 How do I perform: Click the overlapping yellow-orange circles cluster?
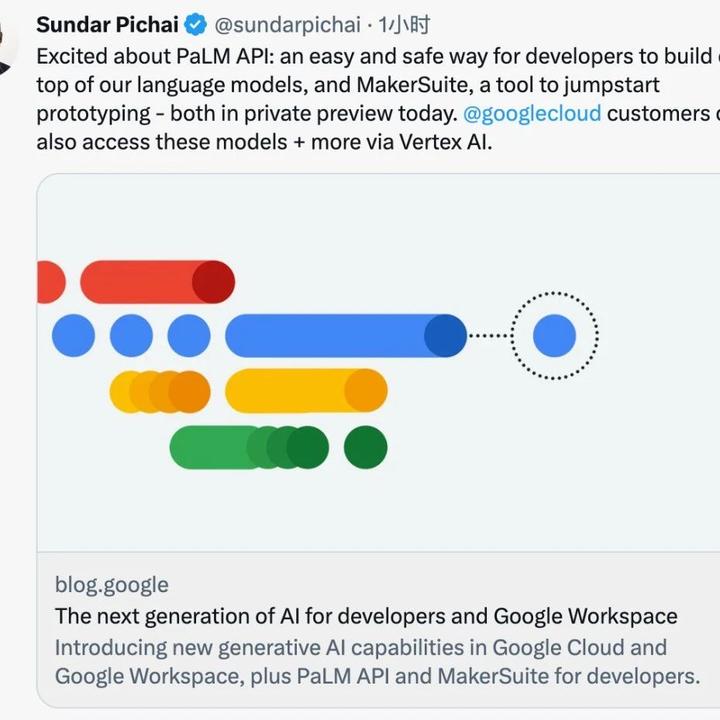click(160, 391)
